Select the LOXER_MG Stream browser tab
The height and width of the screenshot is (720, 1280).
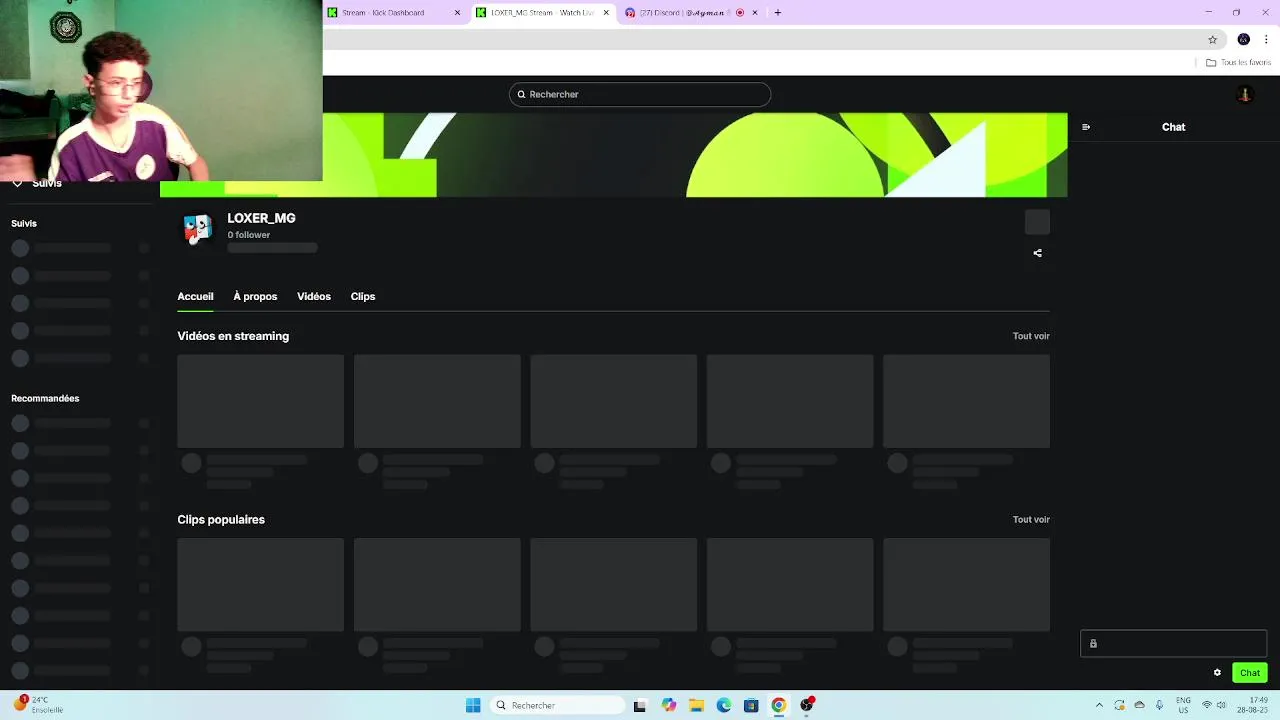coord(543,13)
